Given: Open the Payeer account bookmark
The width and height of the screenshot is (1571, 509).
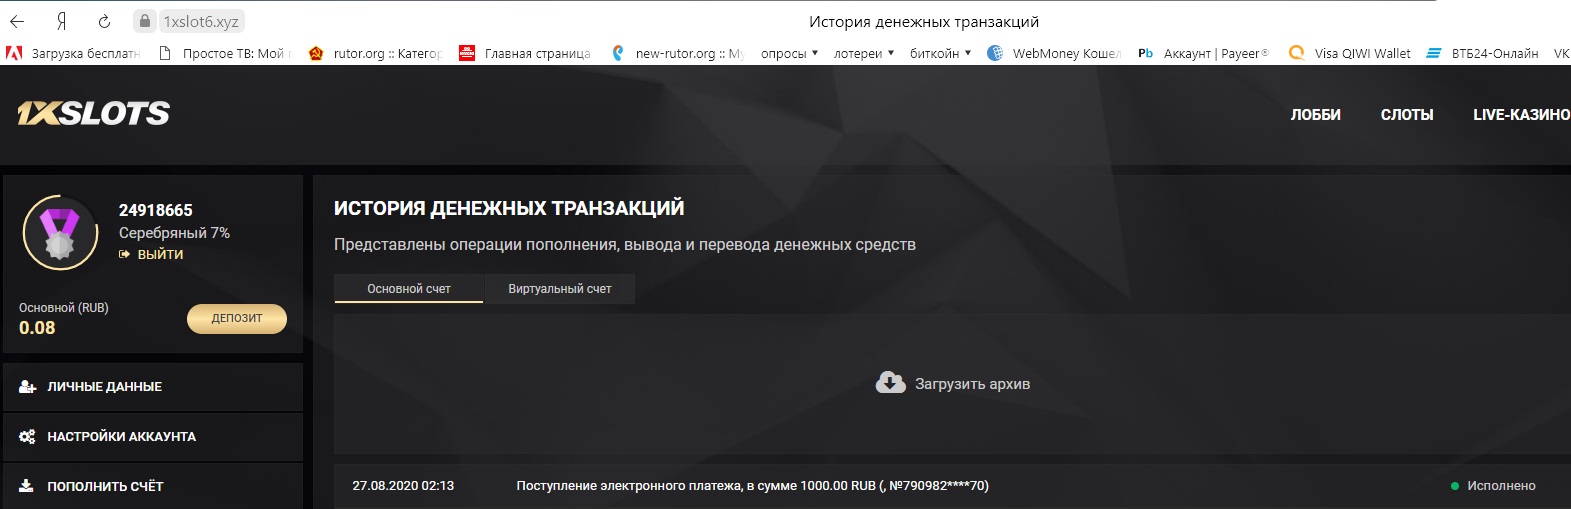Looking at the screenshot, I should click(1203, 53).
